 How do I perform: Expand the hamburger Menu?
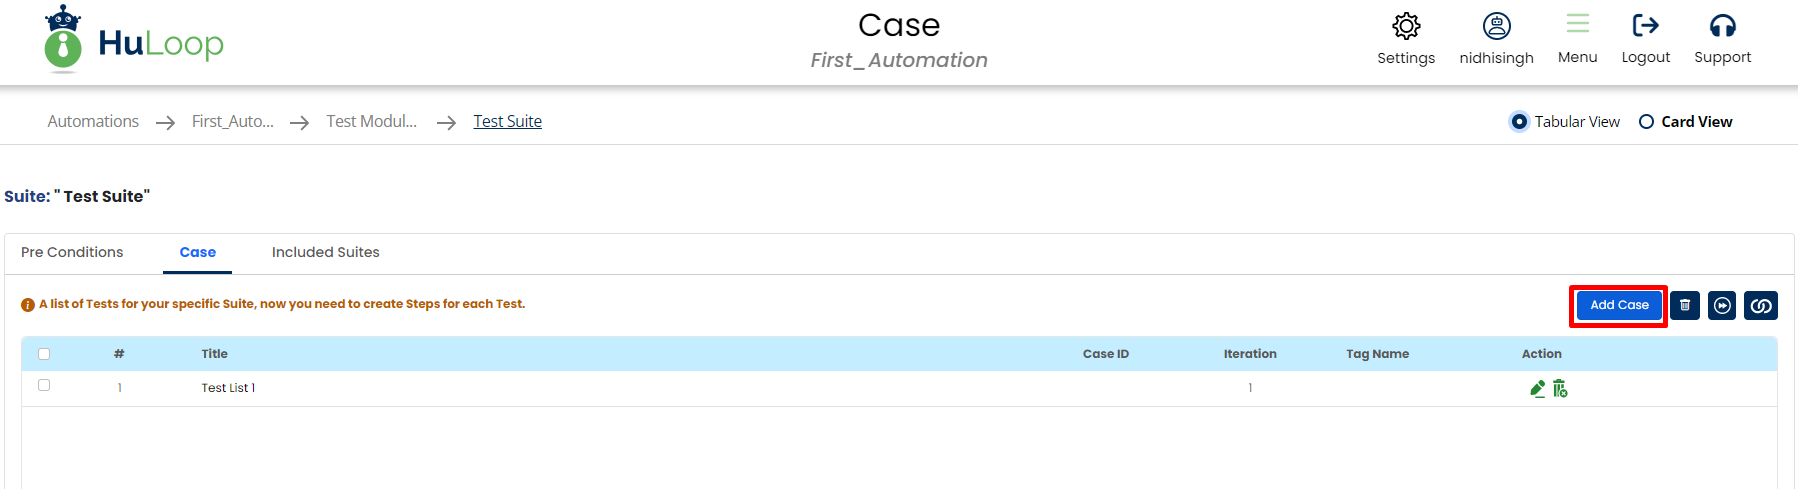pyautogui.click(x=1577, y=26)
